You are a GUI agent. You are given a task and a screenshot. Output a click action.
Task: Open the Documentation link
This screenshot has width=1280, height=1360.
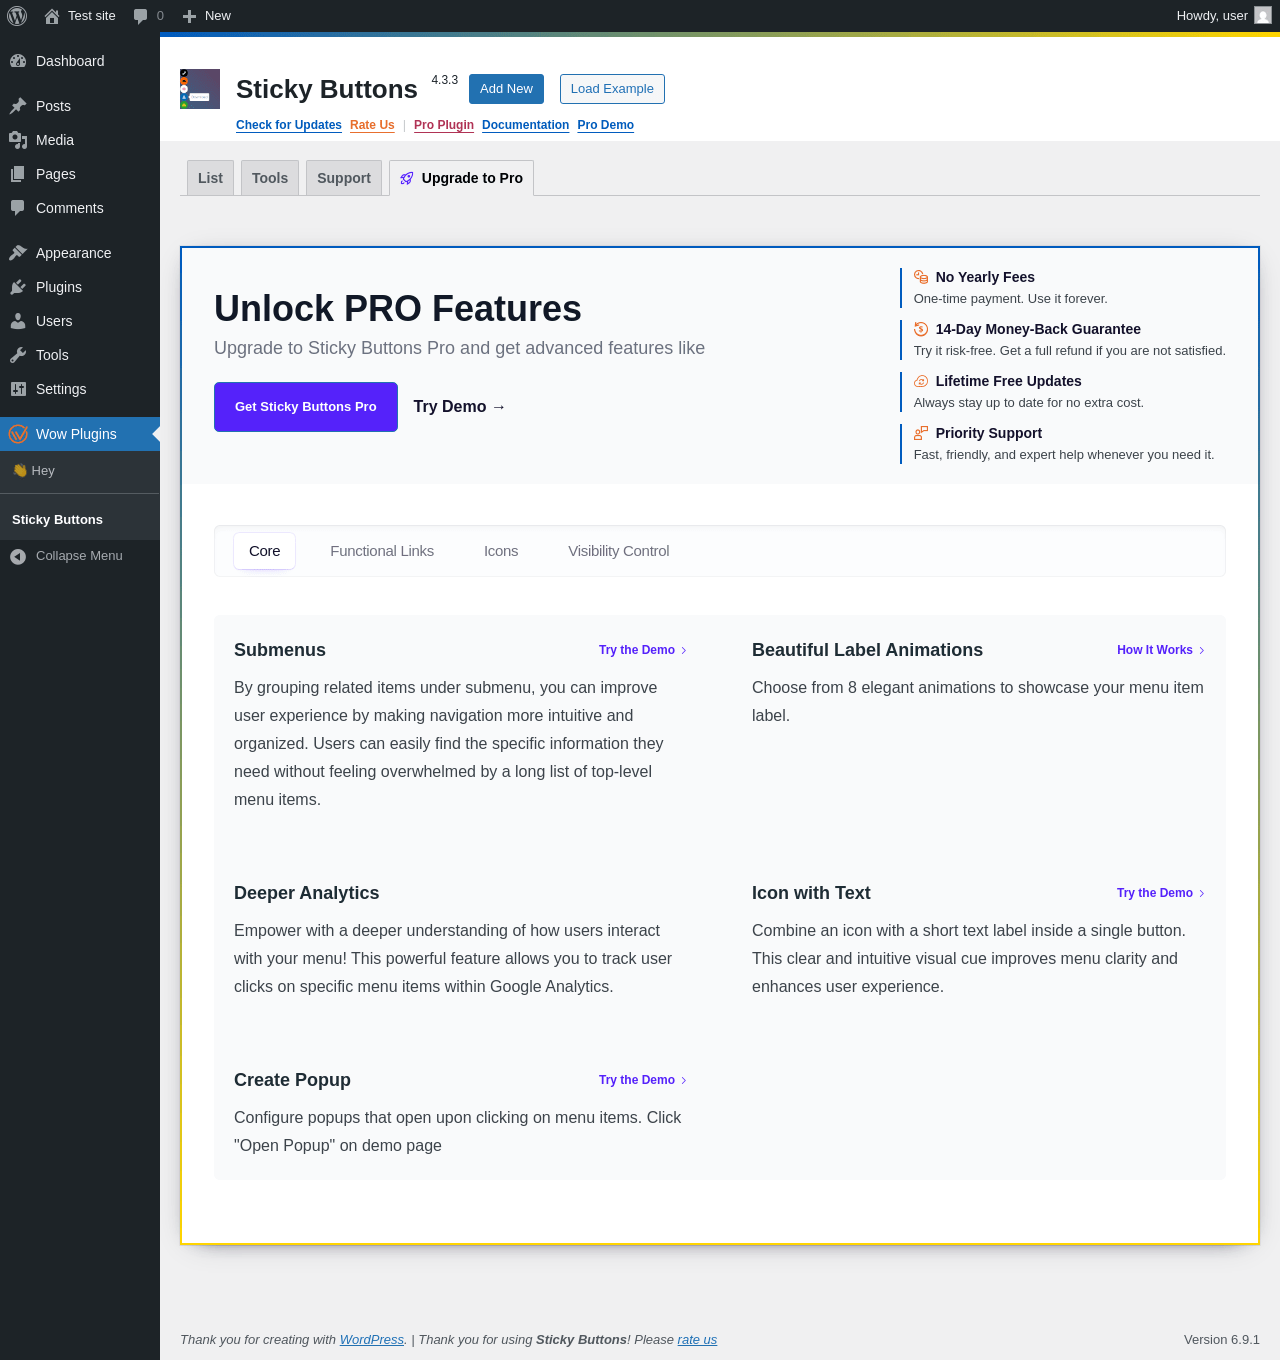point(525,125)
